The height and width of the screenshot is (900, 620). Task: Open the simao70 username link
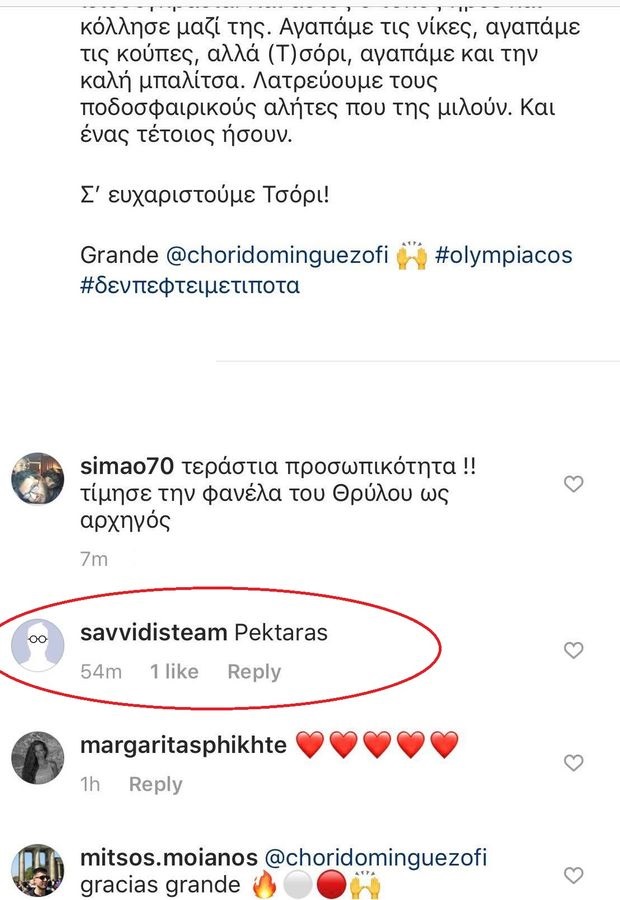[127, 466]
